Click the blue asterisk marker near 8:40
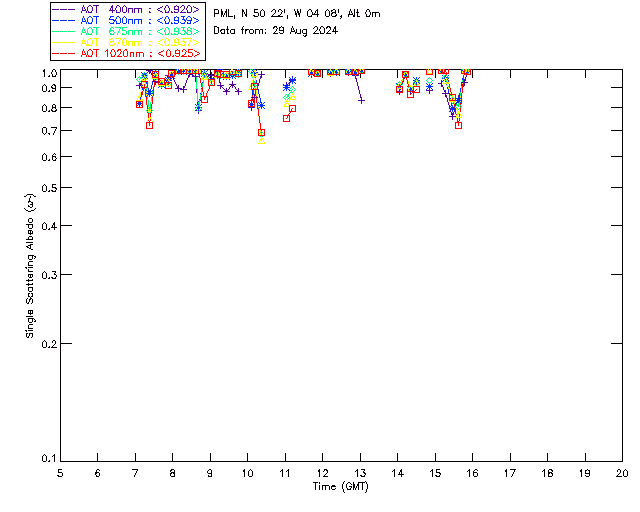The image size is (640, 512). (198, 108)
